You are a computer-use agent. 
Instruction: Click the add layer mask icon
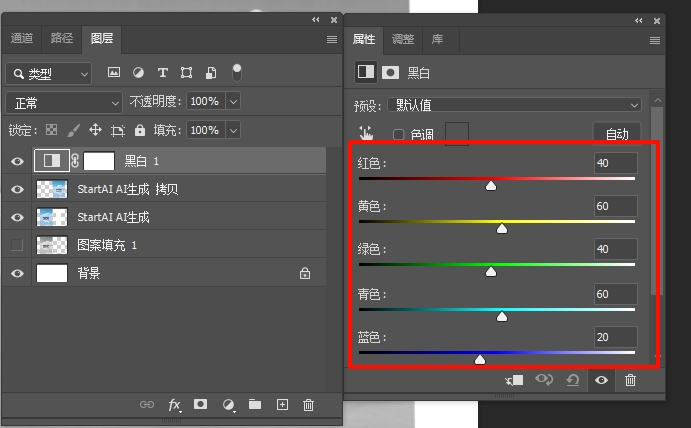(x=201, y=404)
